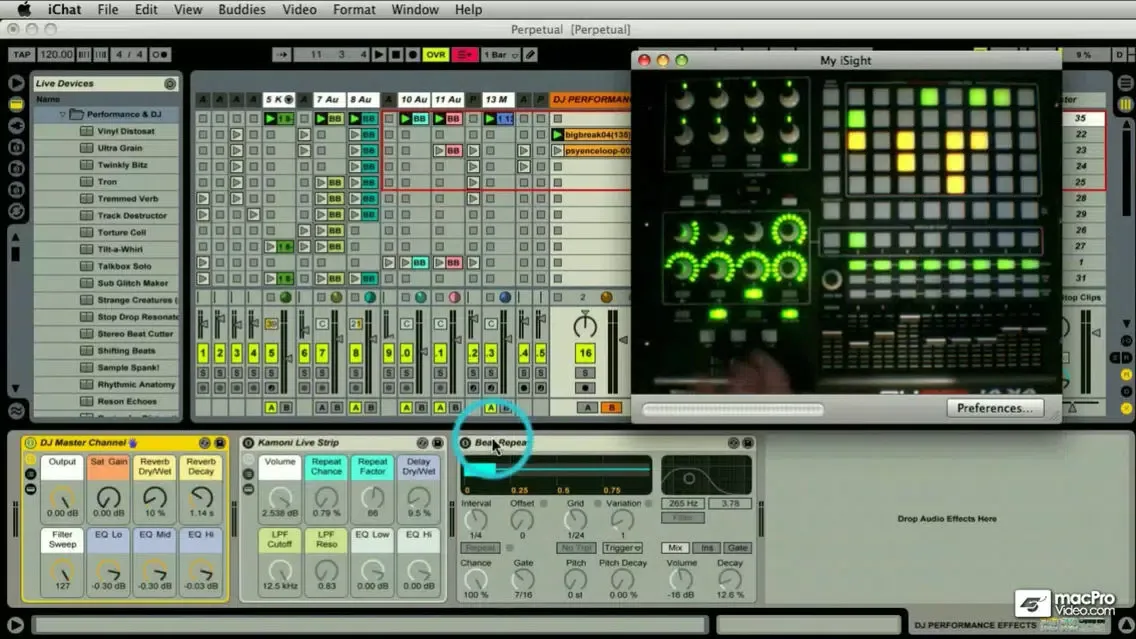Click the red back-to-arrangement button
This screenshot has height=639, width=1136.
pos(464,54)
